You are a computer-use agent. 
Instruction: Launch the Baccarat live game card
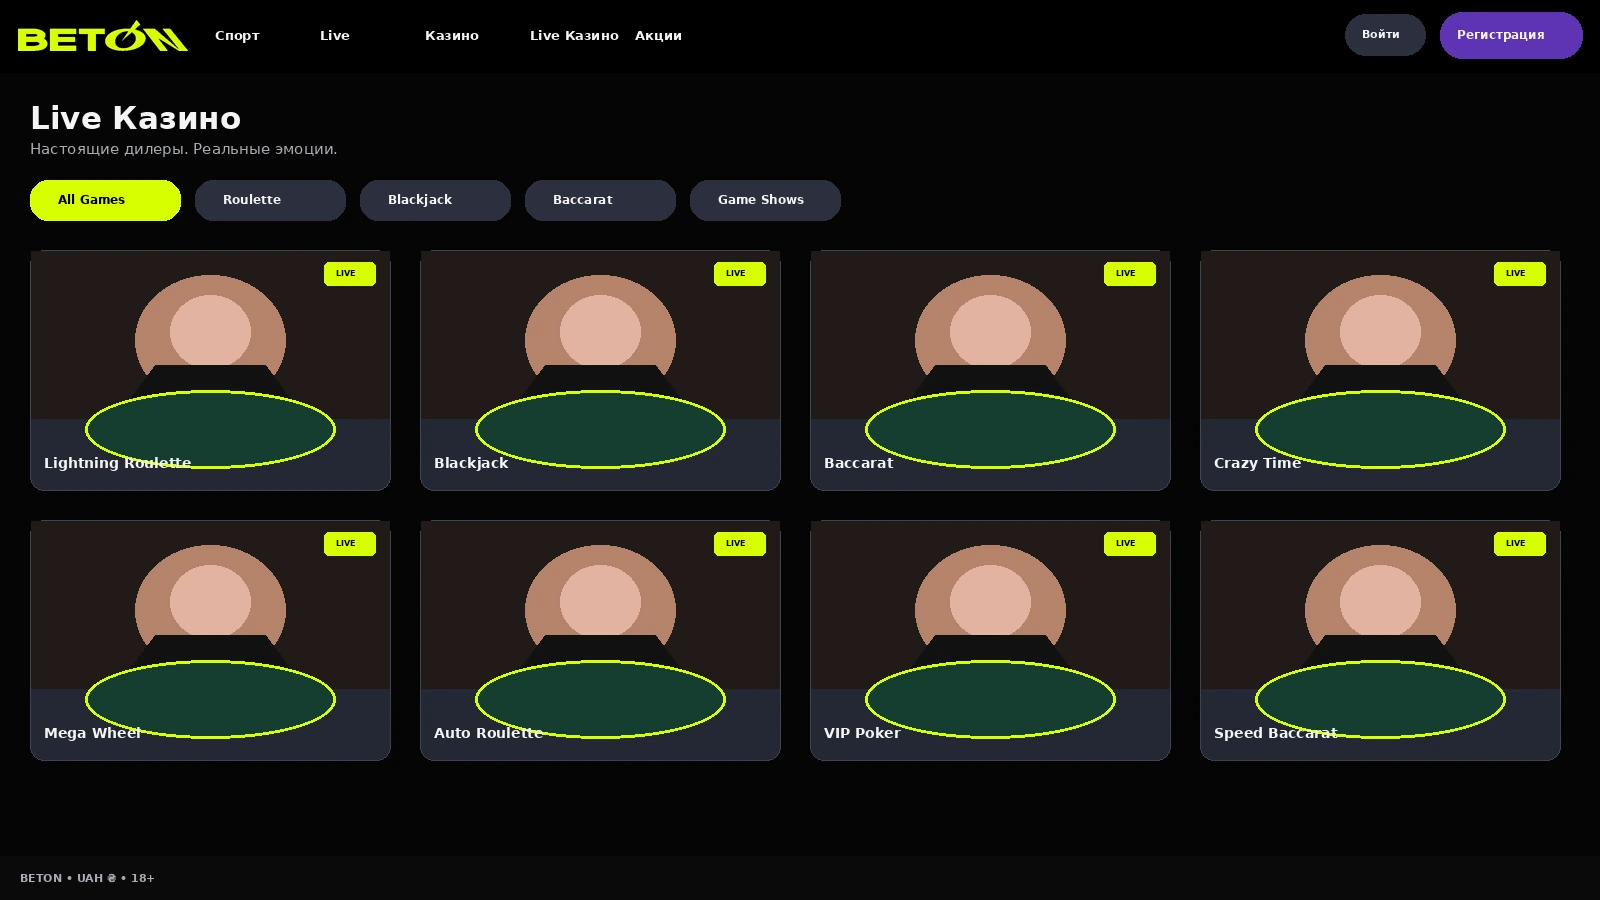pyautogui.click(x=990, y=370)
